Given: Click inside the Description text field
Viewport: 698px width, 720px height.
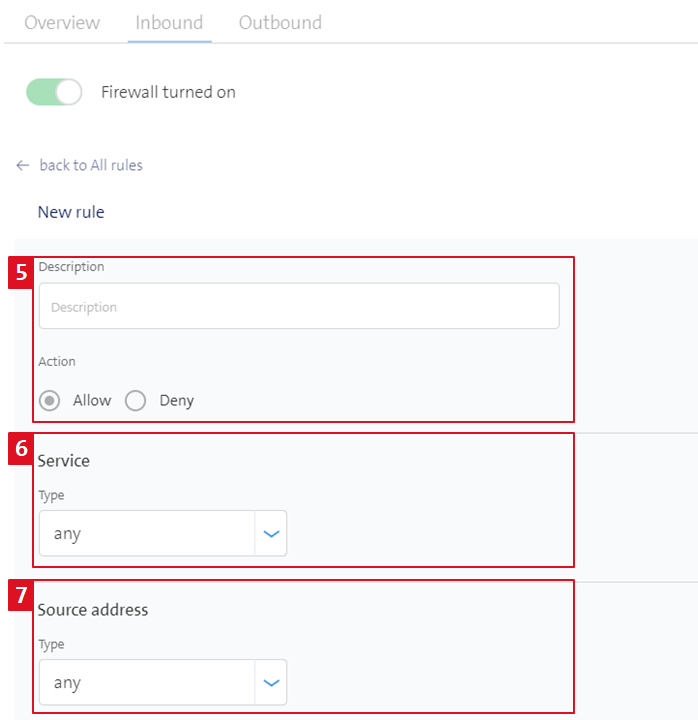Looking at the screenshot, I should [x=299, y=306].
